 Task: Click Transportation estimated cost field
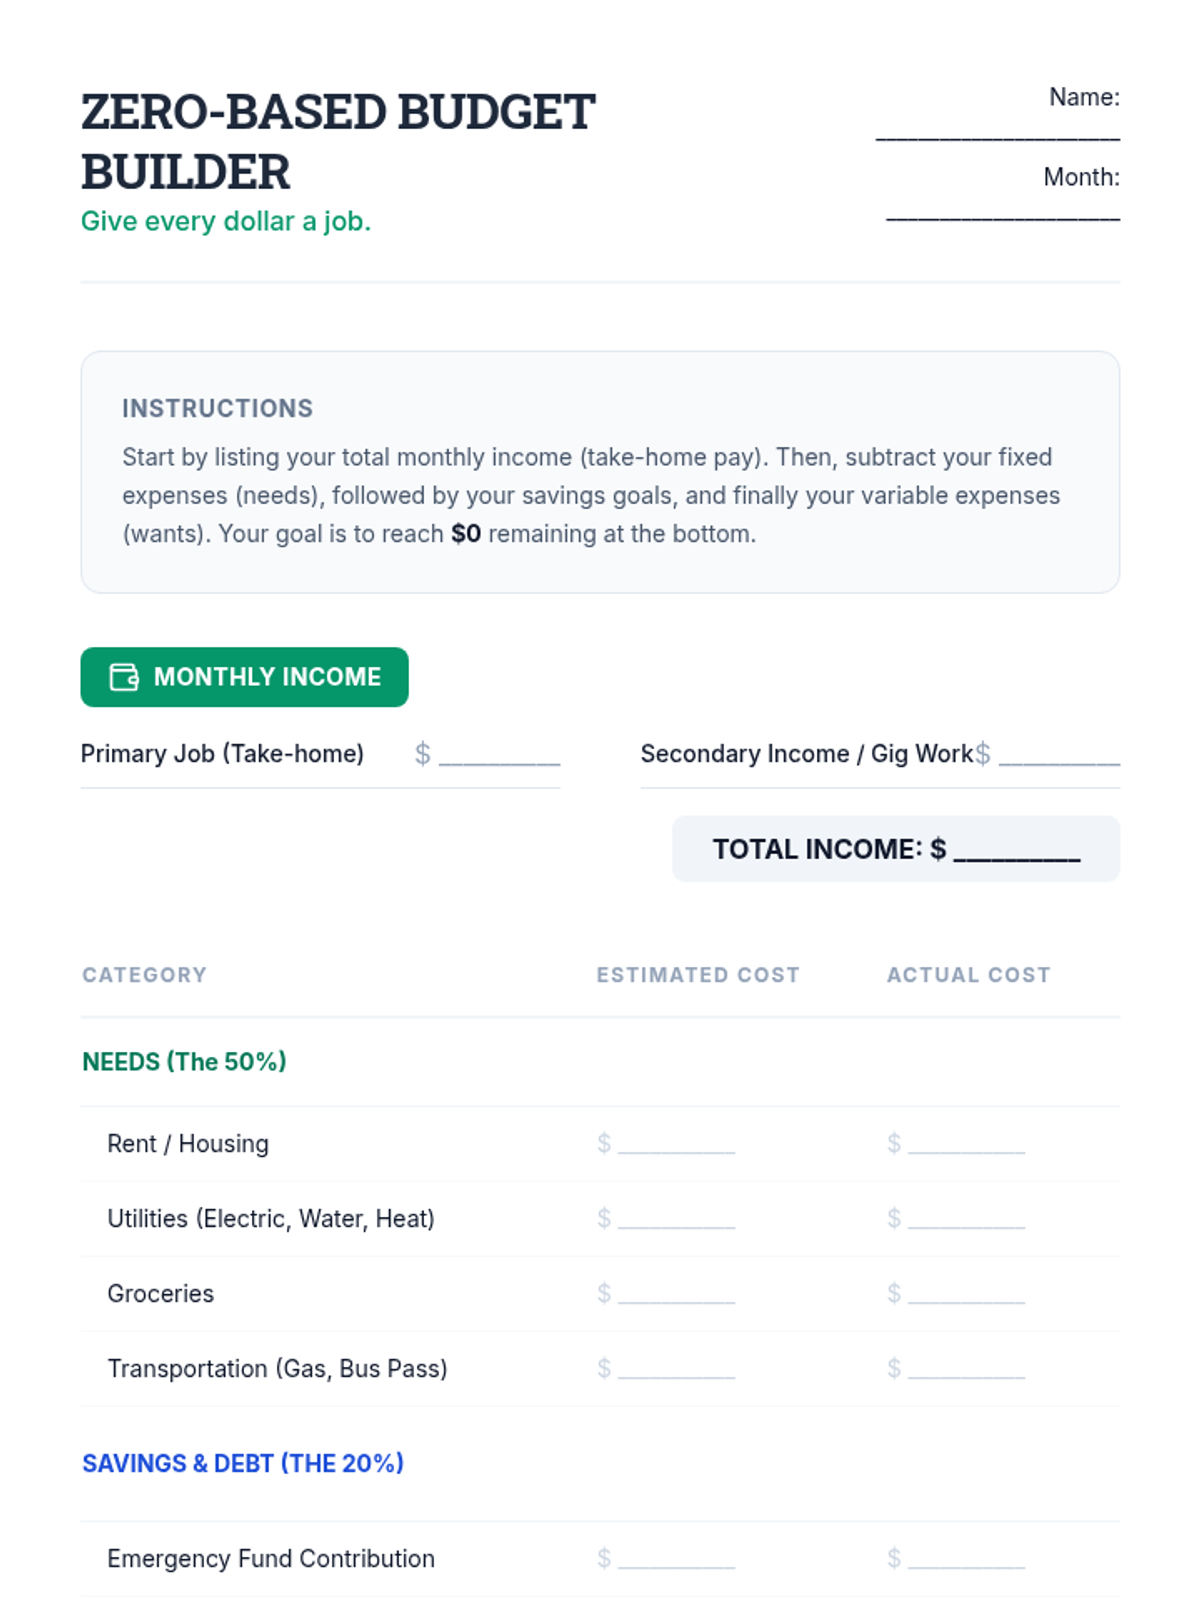point(676,1370)
